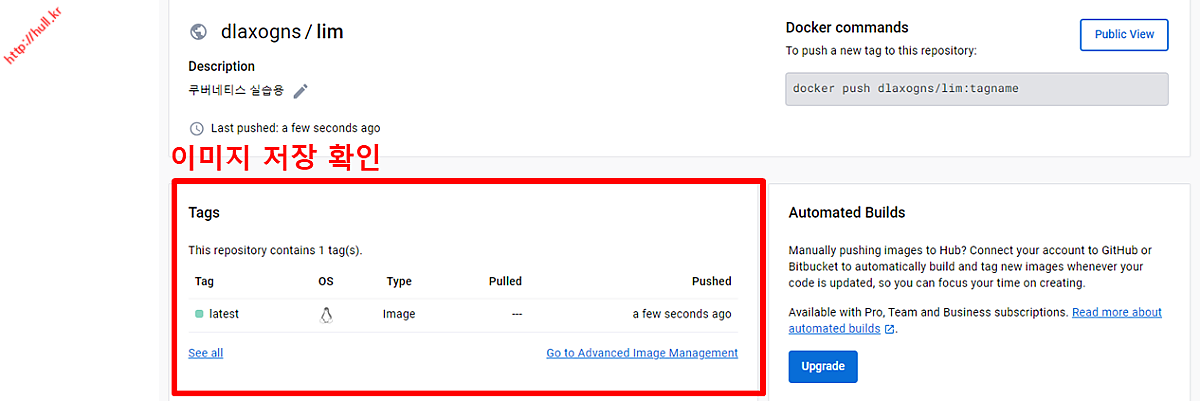Click the green status dot beside latest
The width and height of the screenshot is (1200, 401).
[199, 314]
